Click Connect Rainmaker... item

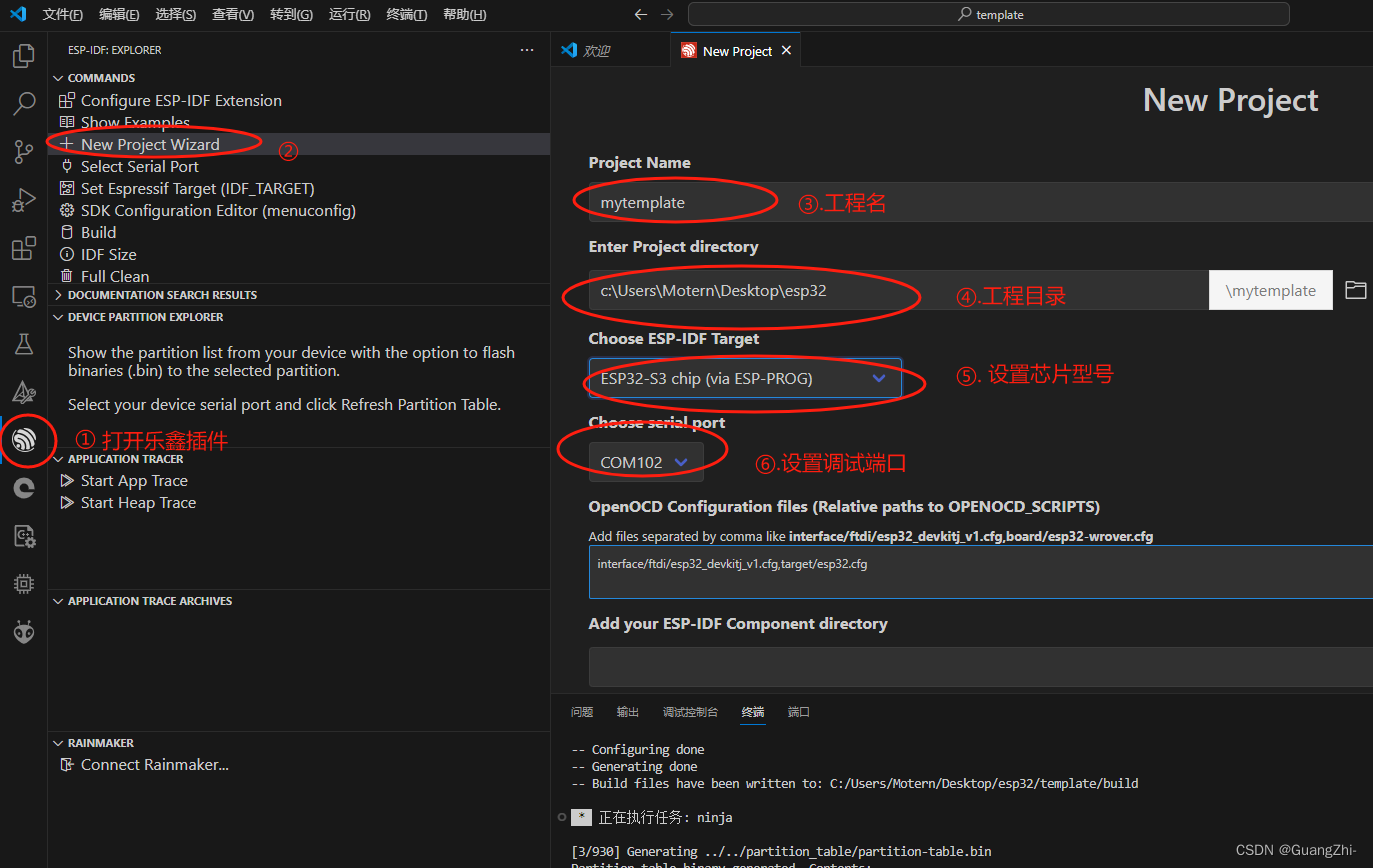(x=299, y=765)
